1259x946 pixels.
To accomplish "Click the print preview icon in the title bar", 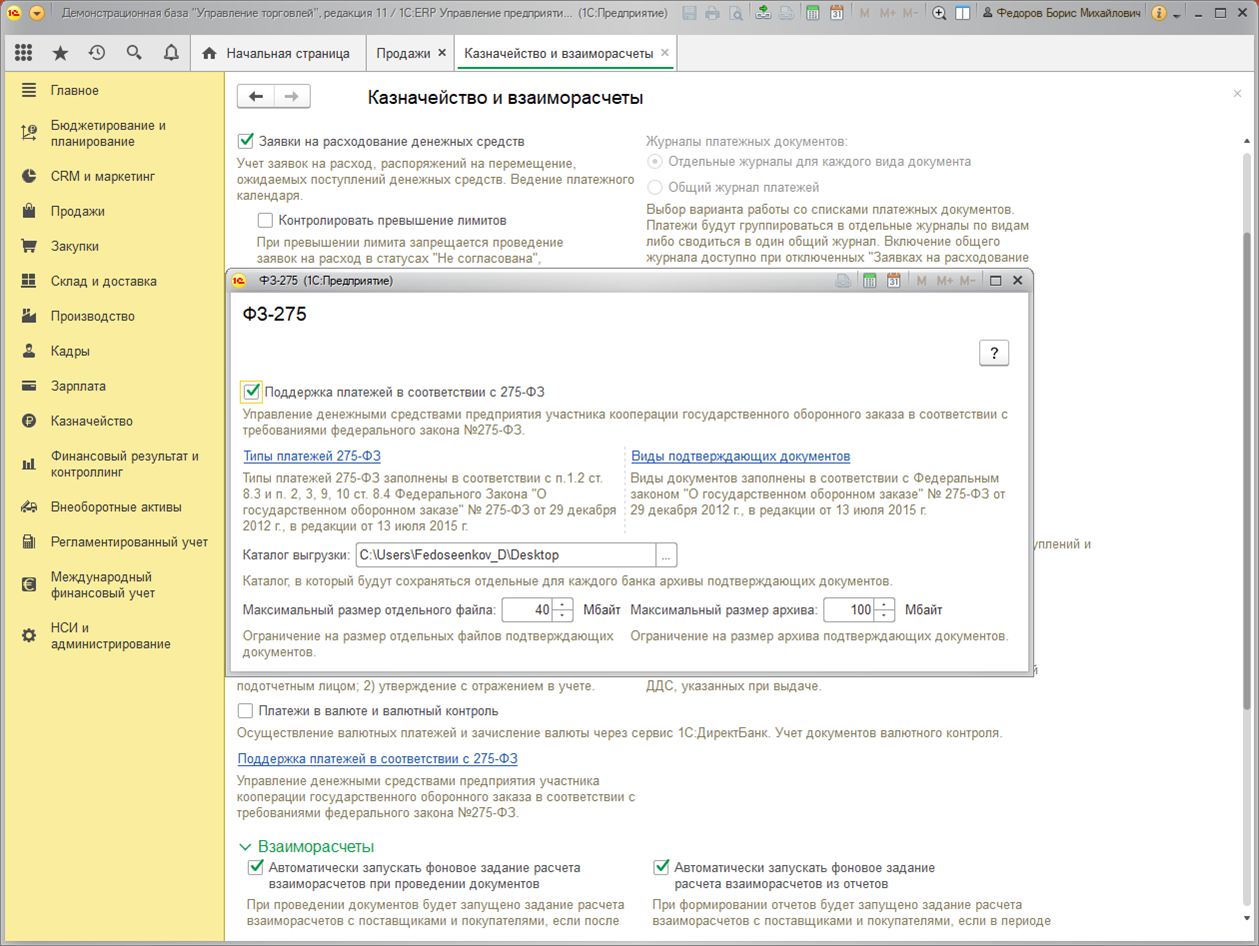I will 736,13.
